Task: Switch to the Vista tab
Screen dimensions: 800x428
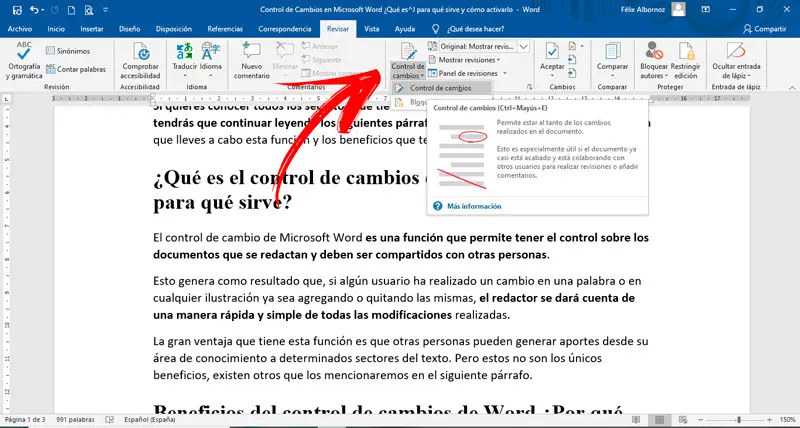Action: (371, 29)
